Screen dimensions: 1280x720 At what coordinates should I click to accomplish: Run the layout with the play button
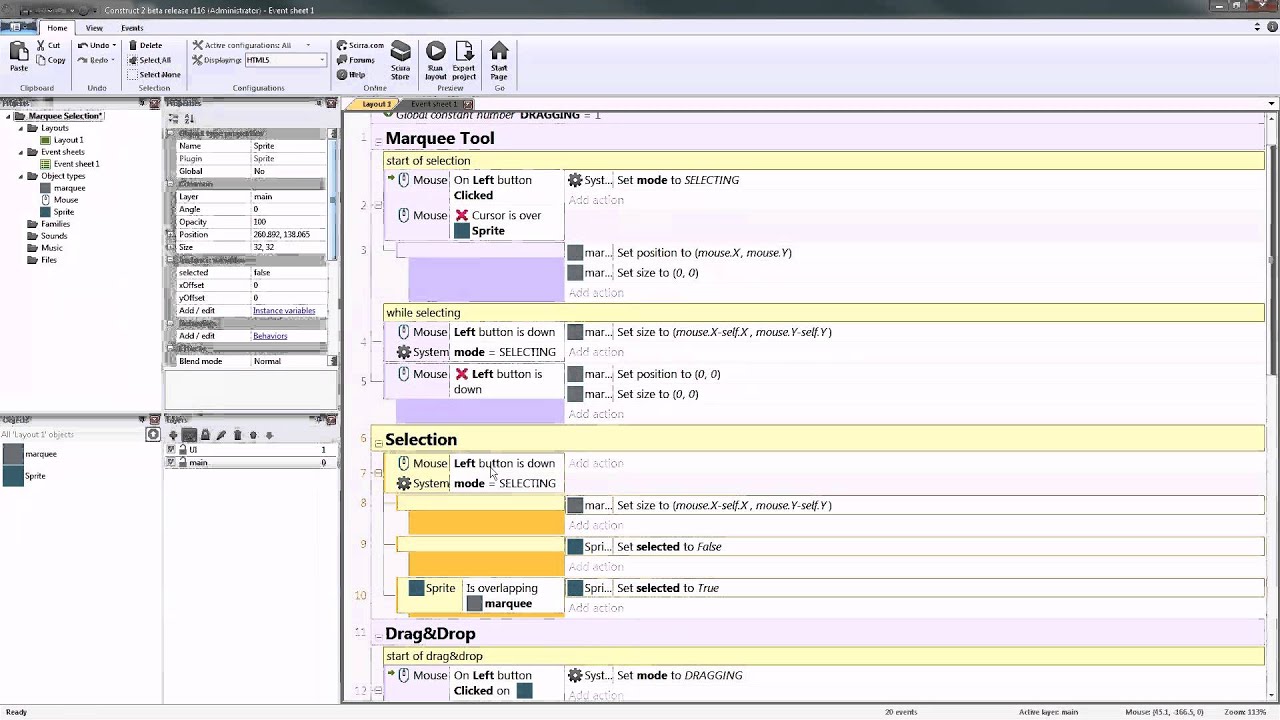pos(436,61)
